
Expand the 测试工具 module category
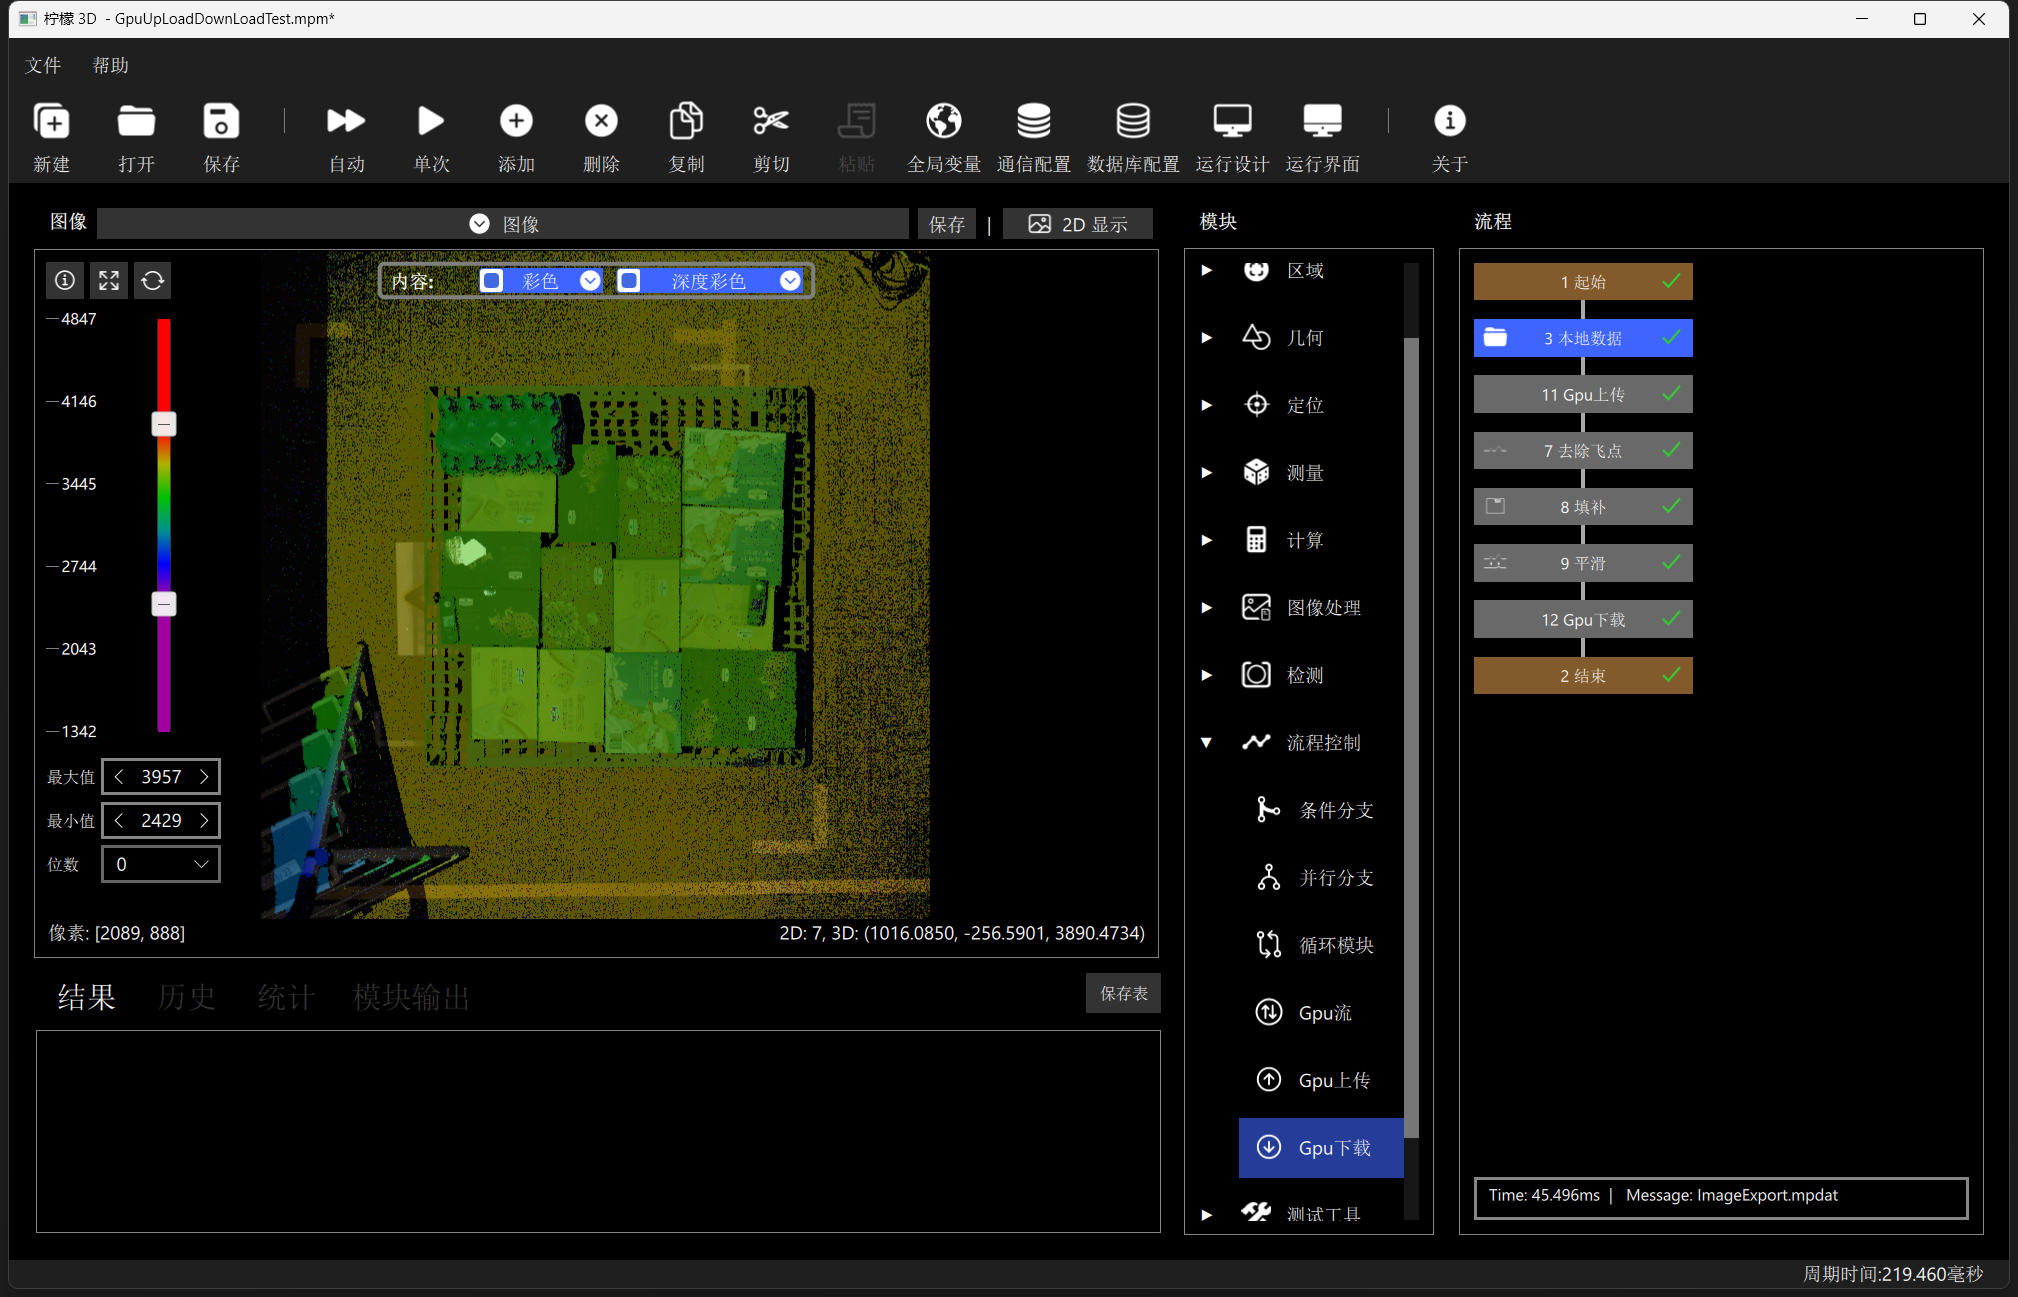1207,1214
